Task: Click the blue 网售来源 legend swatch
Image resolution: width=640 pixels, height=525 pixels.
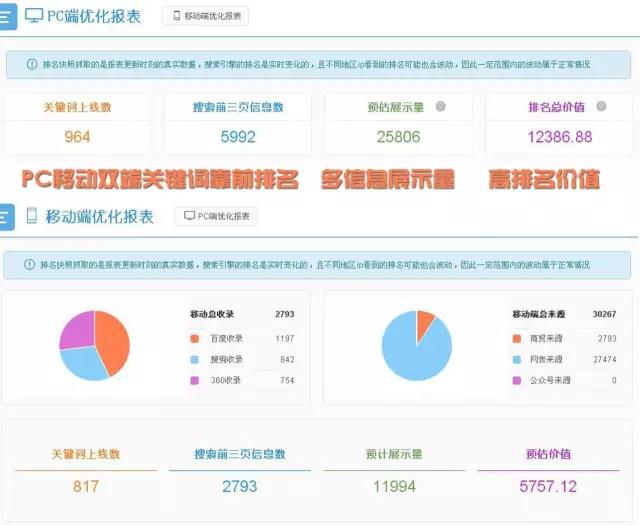Action: 518,359
